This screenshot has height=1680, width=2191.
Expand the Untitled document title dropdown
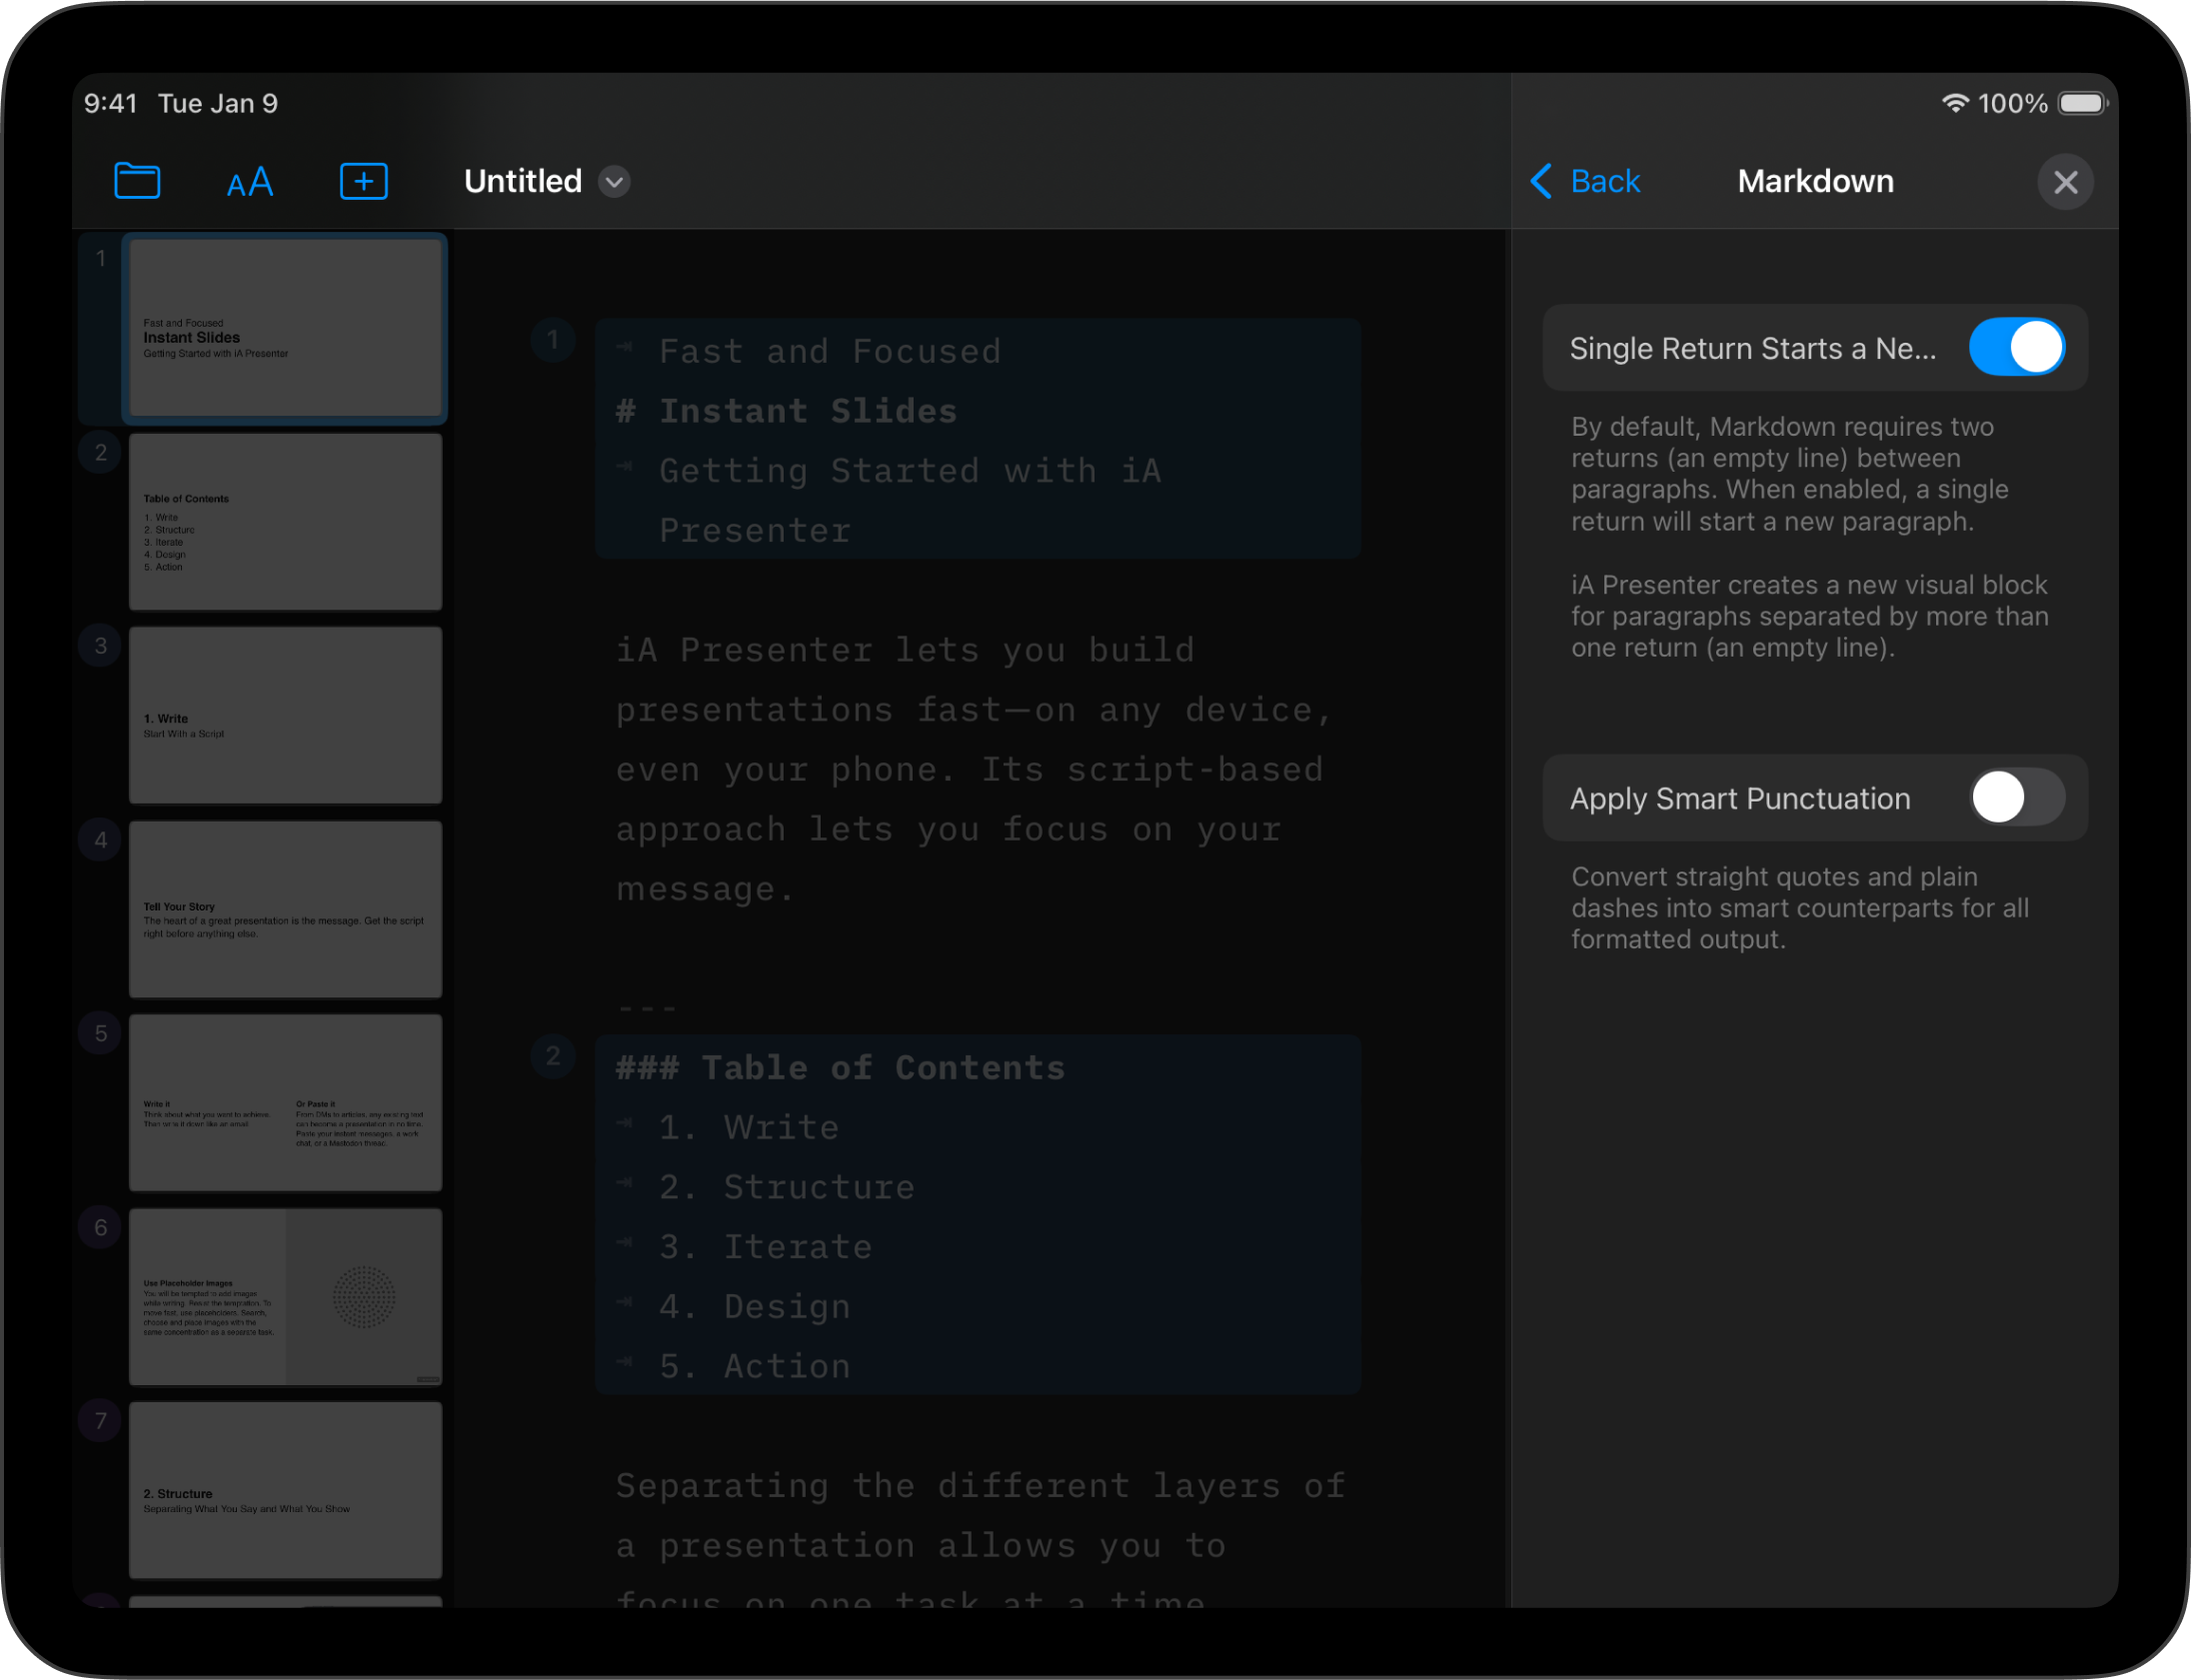614,182
